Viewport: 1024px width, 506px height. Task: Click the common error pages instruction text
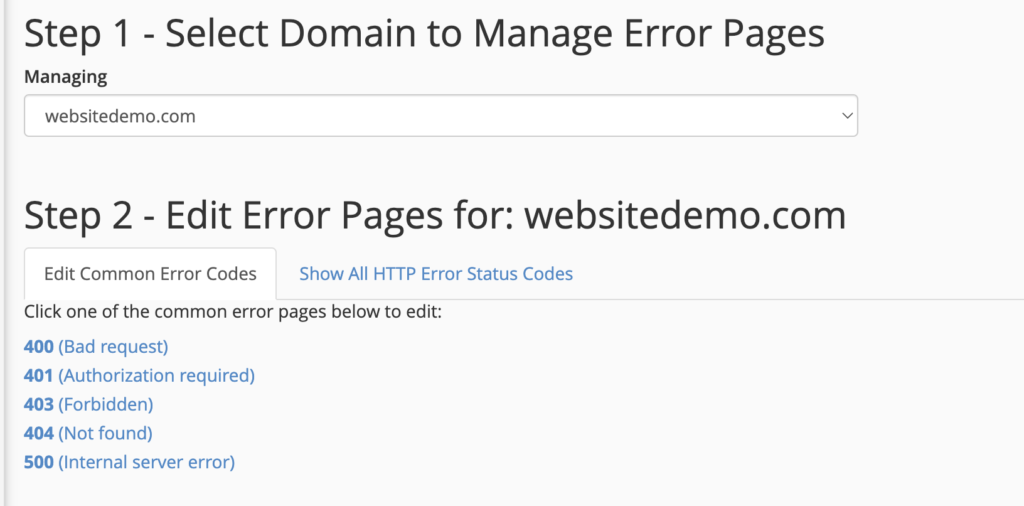click(x=233, y=312)
